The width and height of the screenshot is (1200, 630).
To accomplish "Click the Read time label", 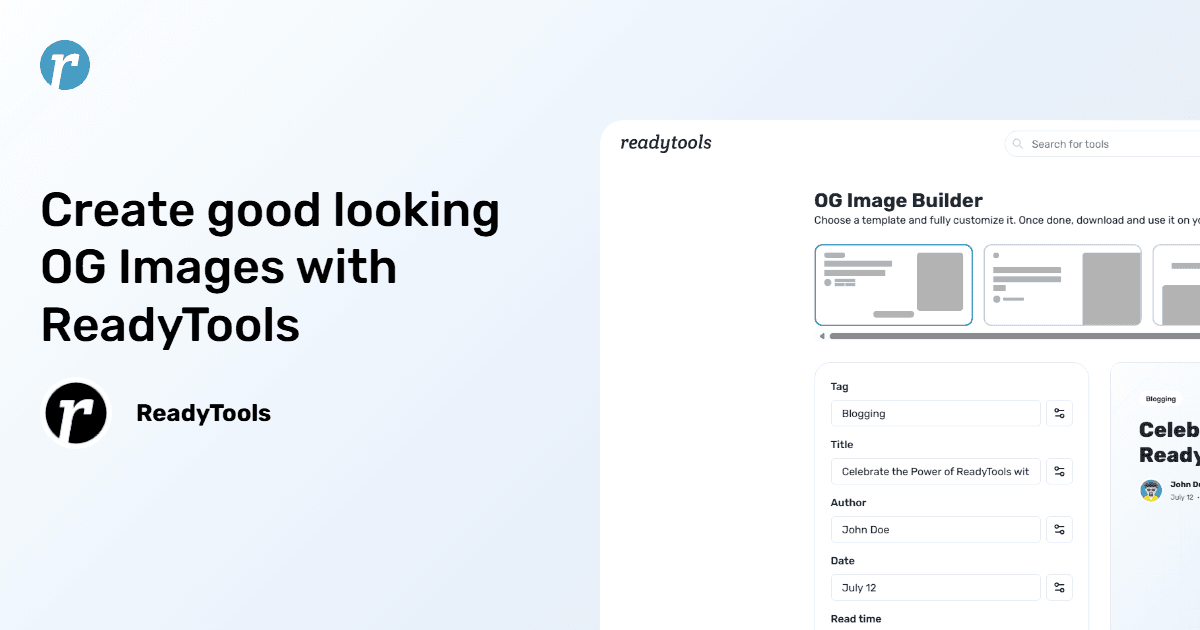I will click(x=856, y=619).
